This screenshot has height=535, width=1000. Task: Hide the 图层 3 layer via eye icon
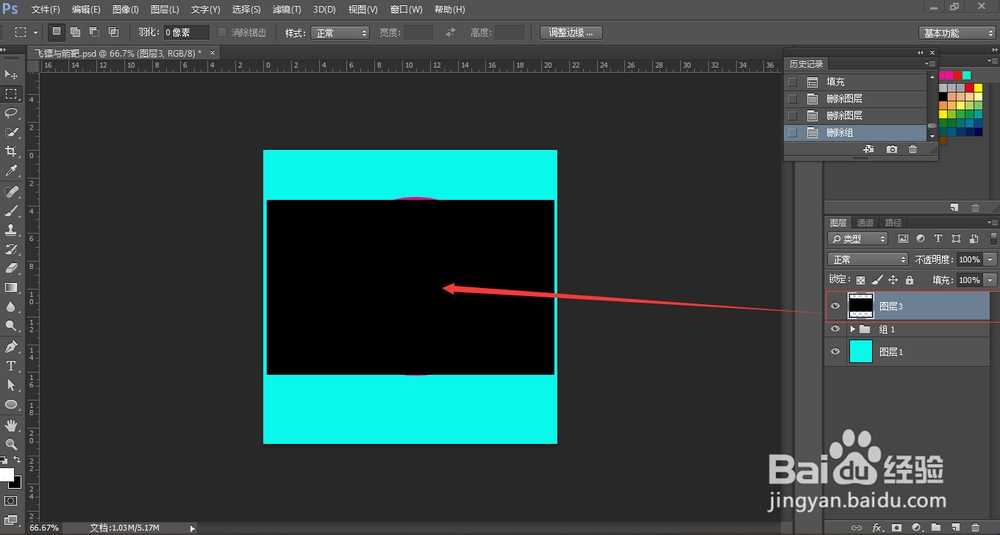835,306
